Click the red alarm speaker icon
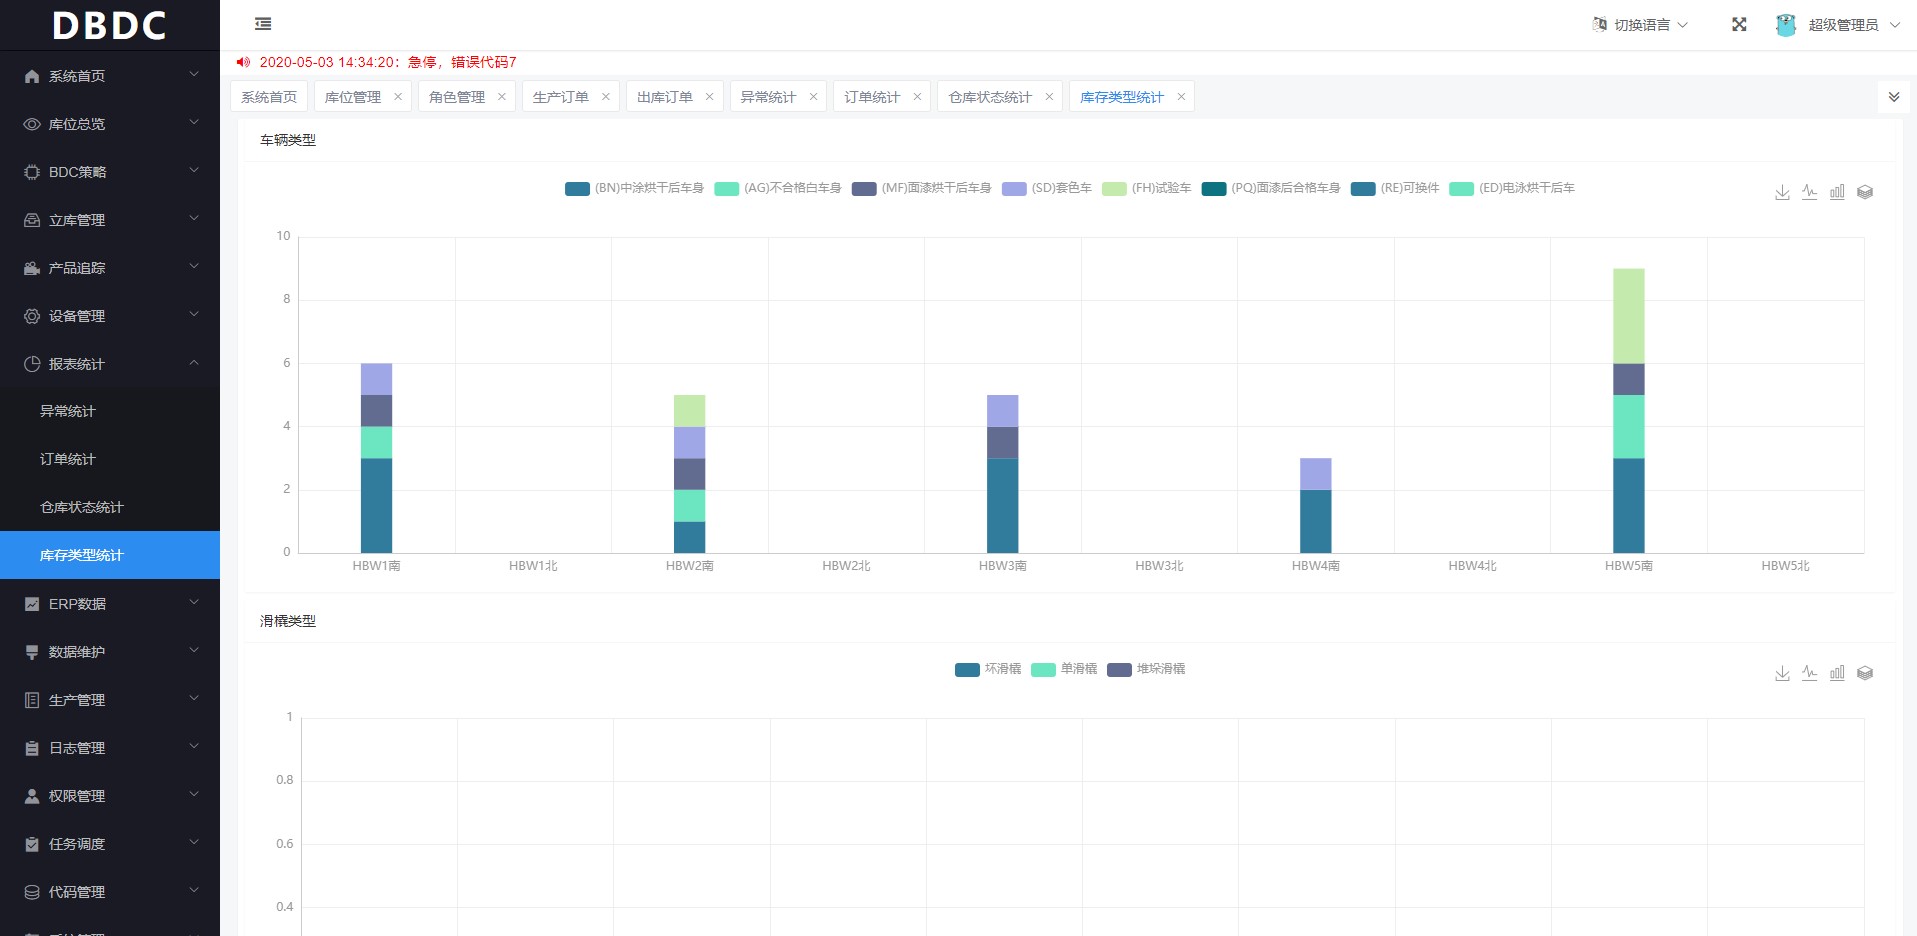The width and height of the screenshot is (1917, 936). point(243,62)
